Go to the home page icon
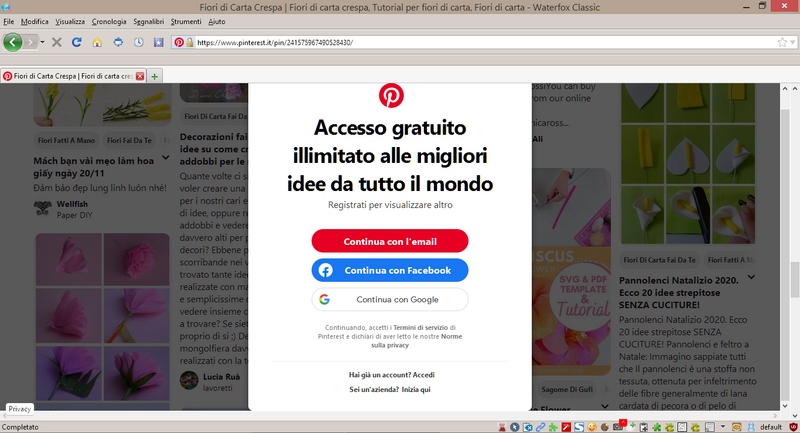 97,42
